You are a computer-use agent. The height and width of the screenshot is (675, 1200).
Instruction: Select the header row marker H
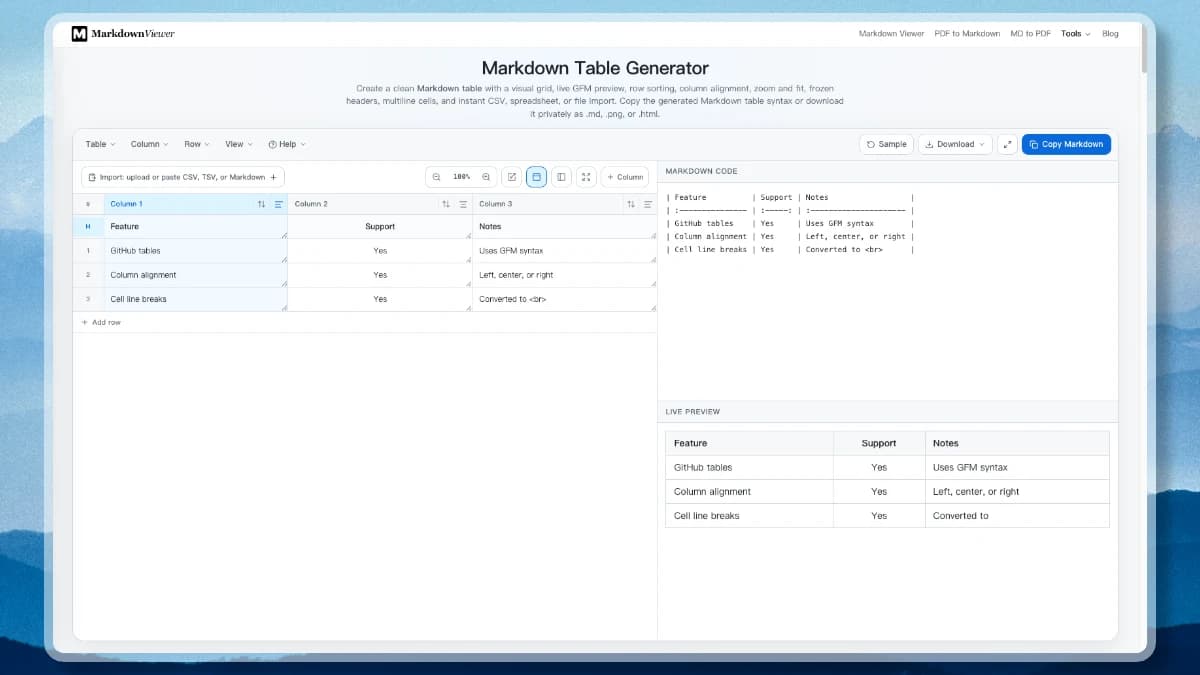coord(88,227)
